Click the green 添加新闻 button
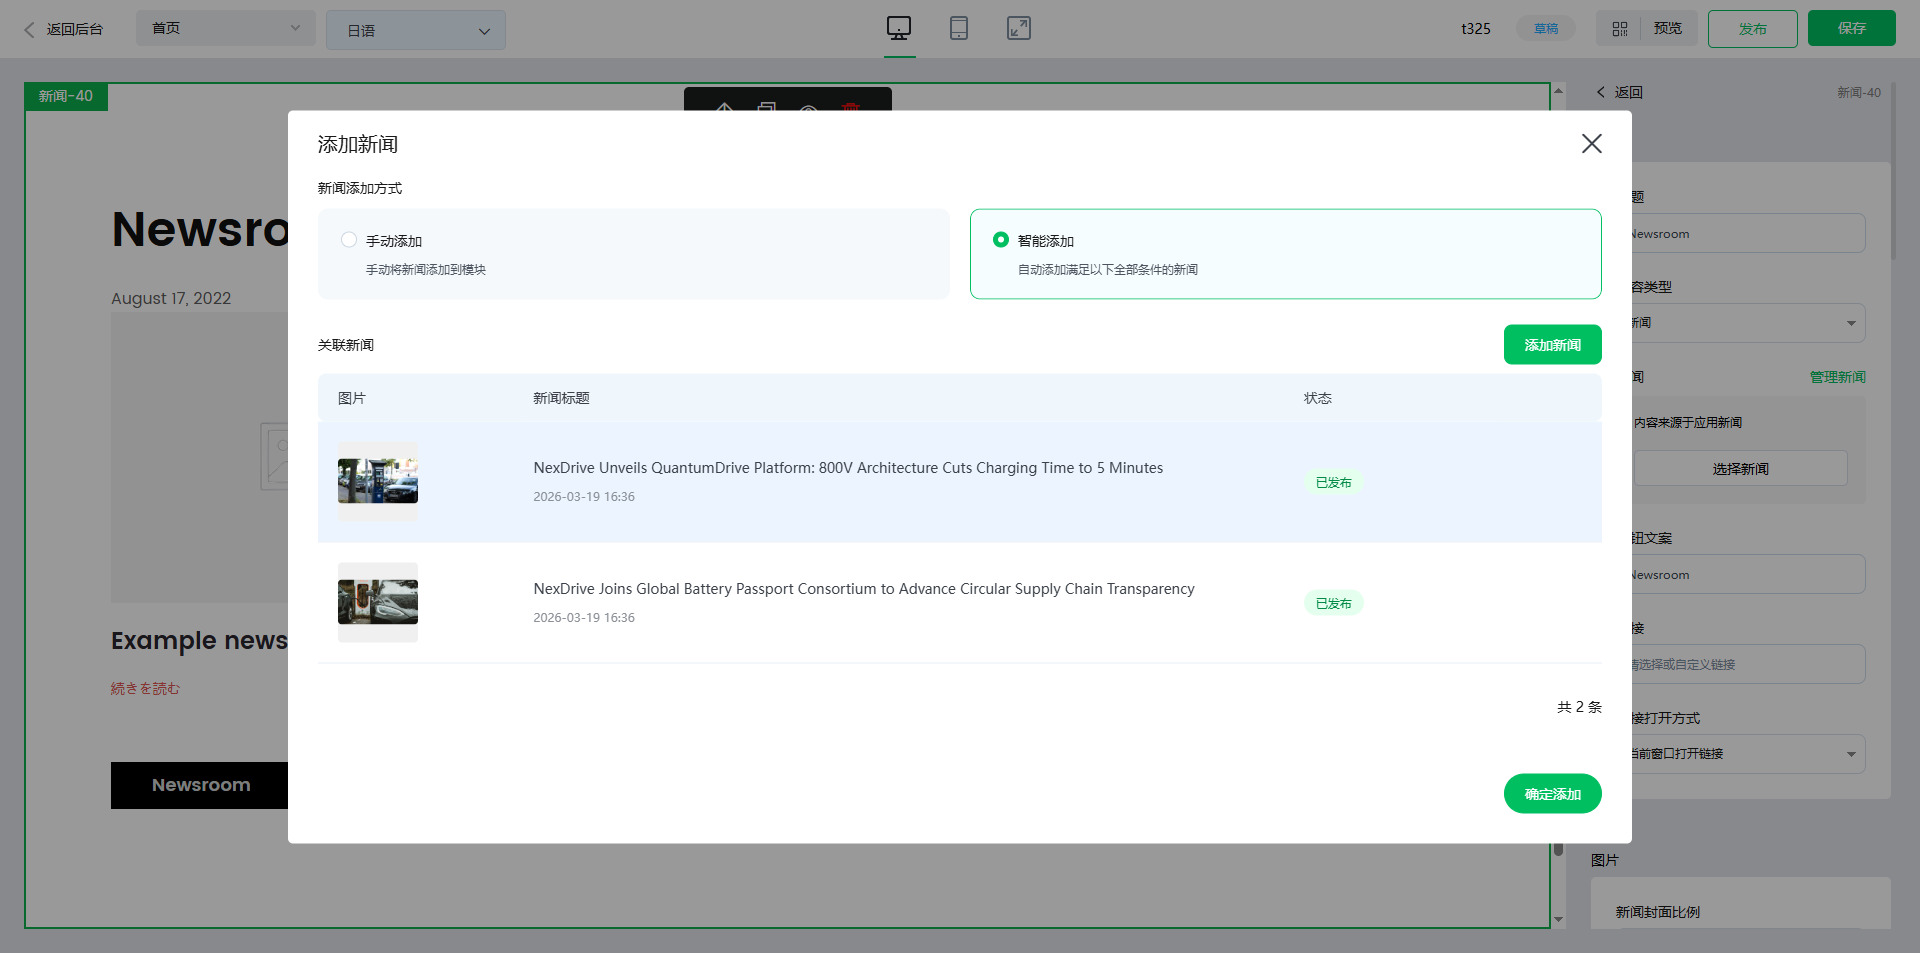 click(x=1552, y=345)
